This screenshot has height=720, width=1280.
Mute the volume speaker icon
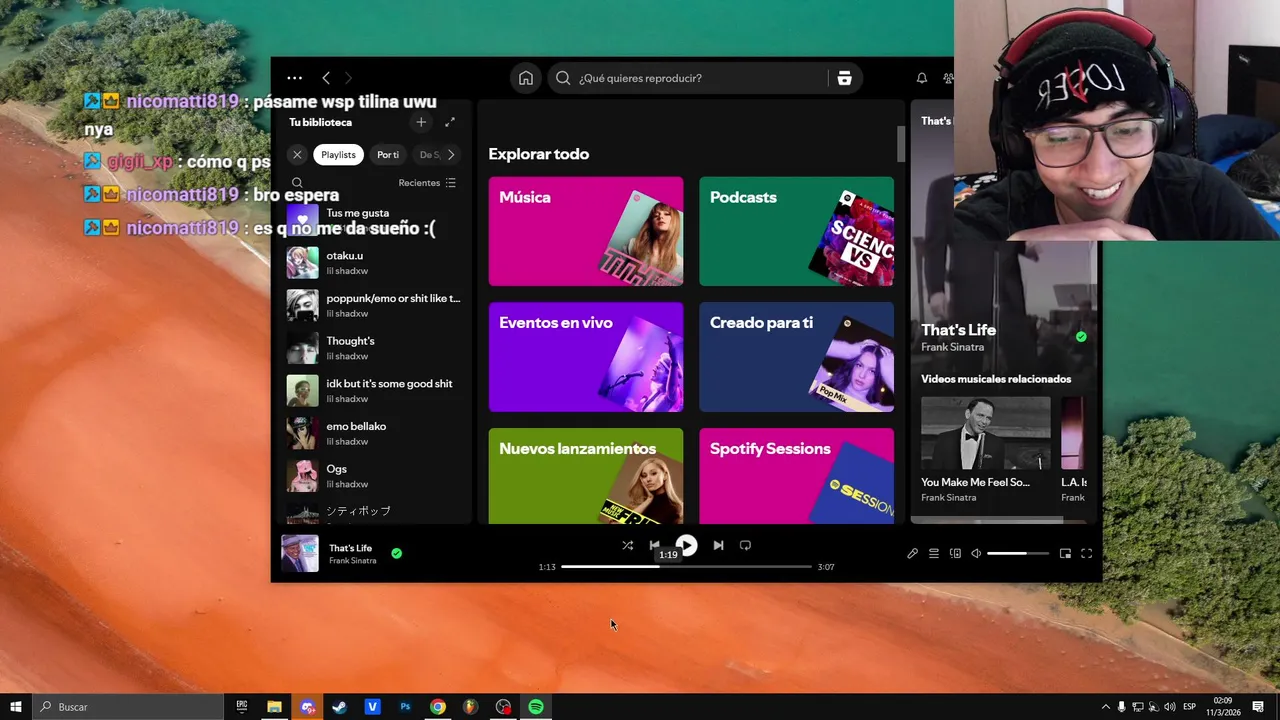pyautogui.click(x=977, y=553)
